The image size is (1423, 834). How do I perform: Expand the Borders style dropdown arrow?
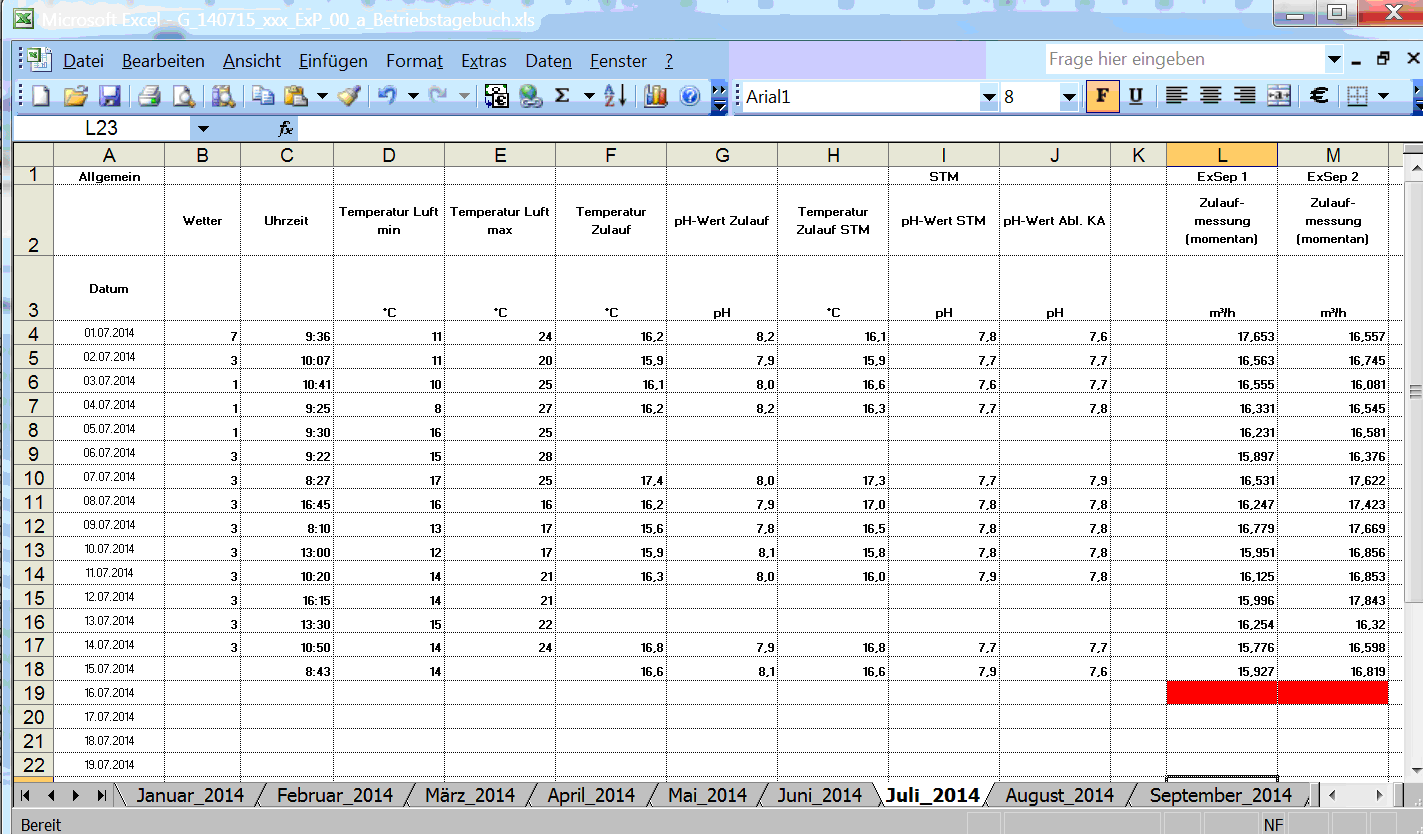point(1384,96)
